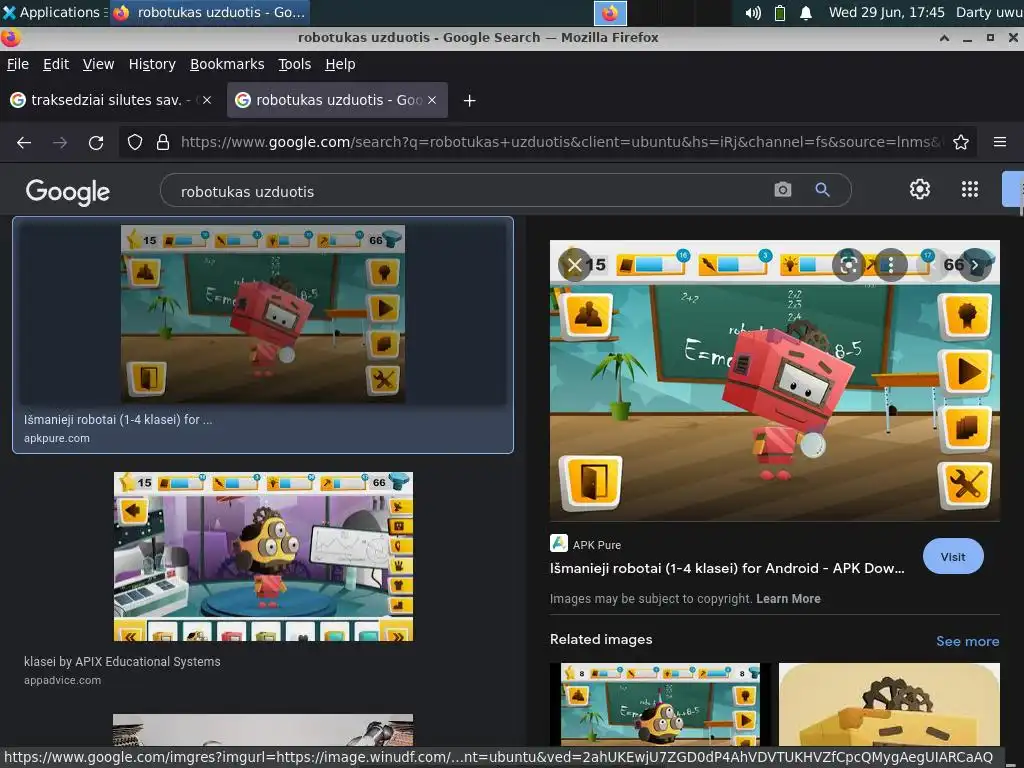This screenshot has height=768, width=1024.
Task: Show the next image in preview
Action: coord(975,265)
